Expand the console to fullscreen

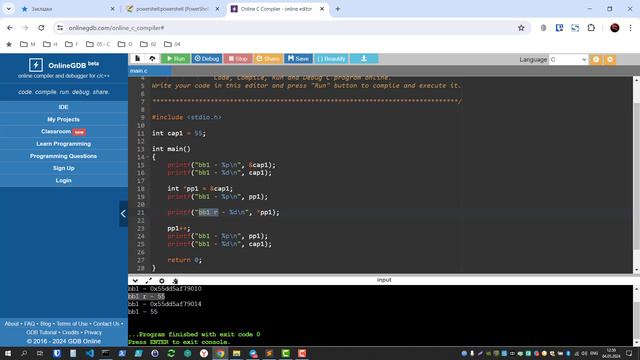point(149,281)
